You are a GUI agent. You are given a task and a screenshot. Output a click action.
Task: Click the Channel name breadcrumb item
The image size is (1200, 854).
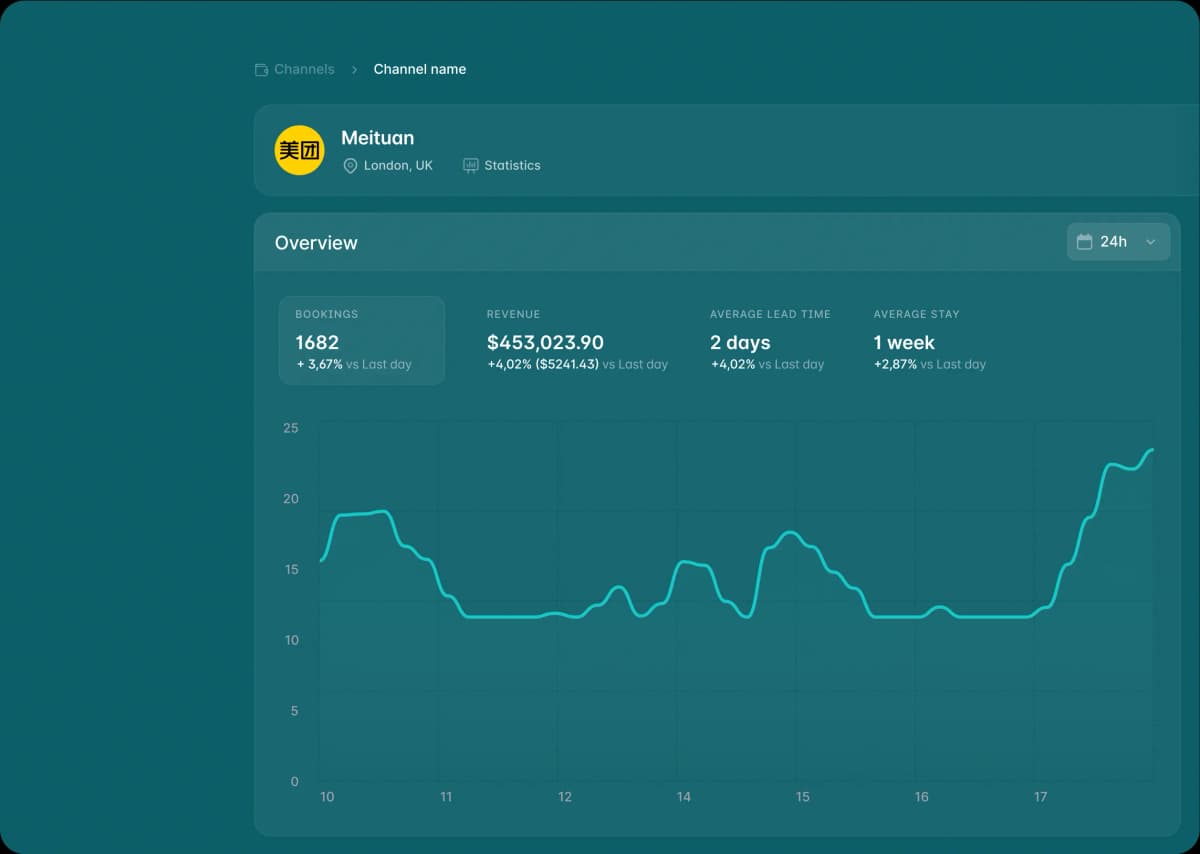pos(419,70)
